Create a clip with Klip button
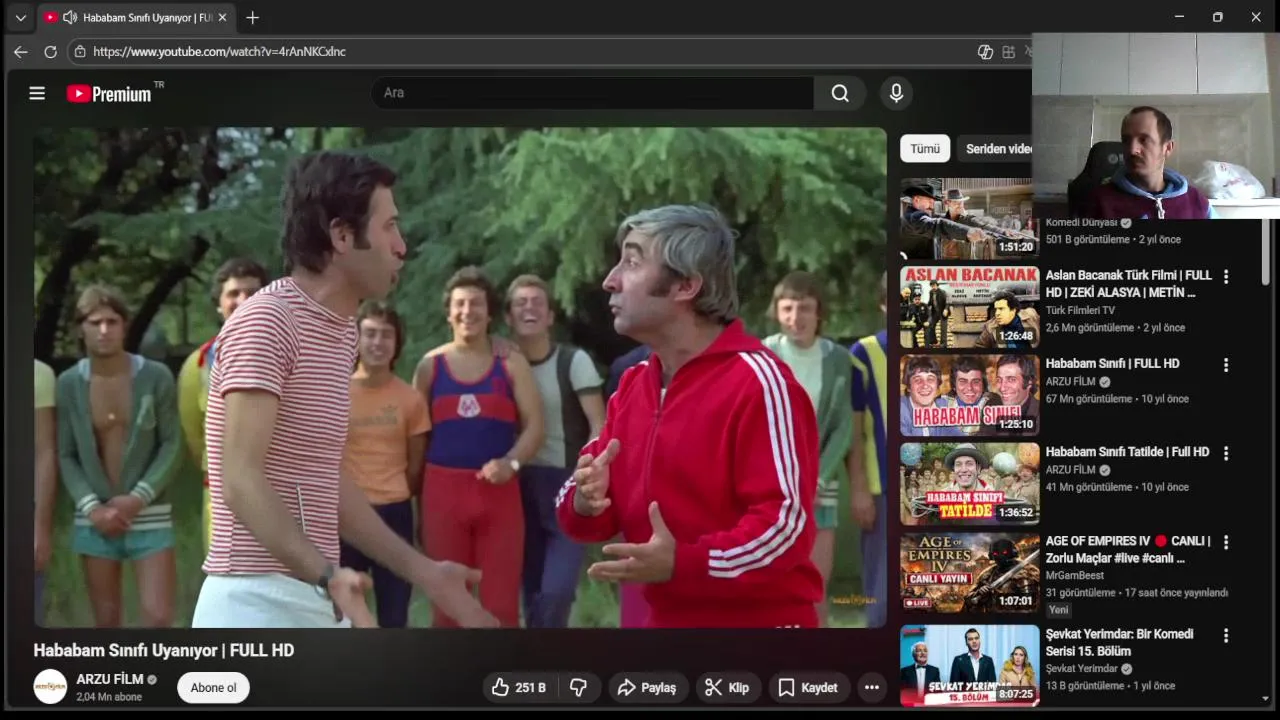1280x720 pixels. tap(727, 687)
